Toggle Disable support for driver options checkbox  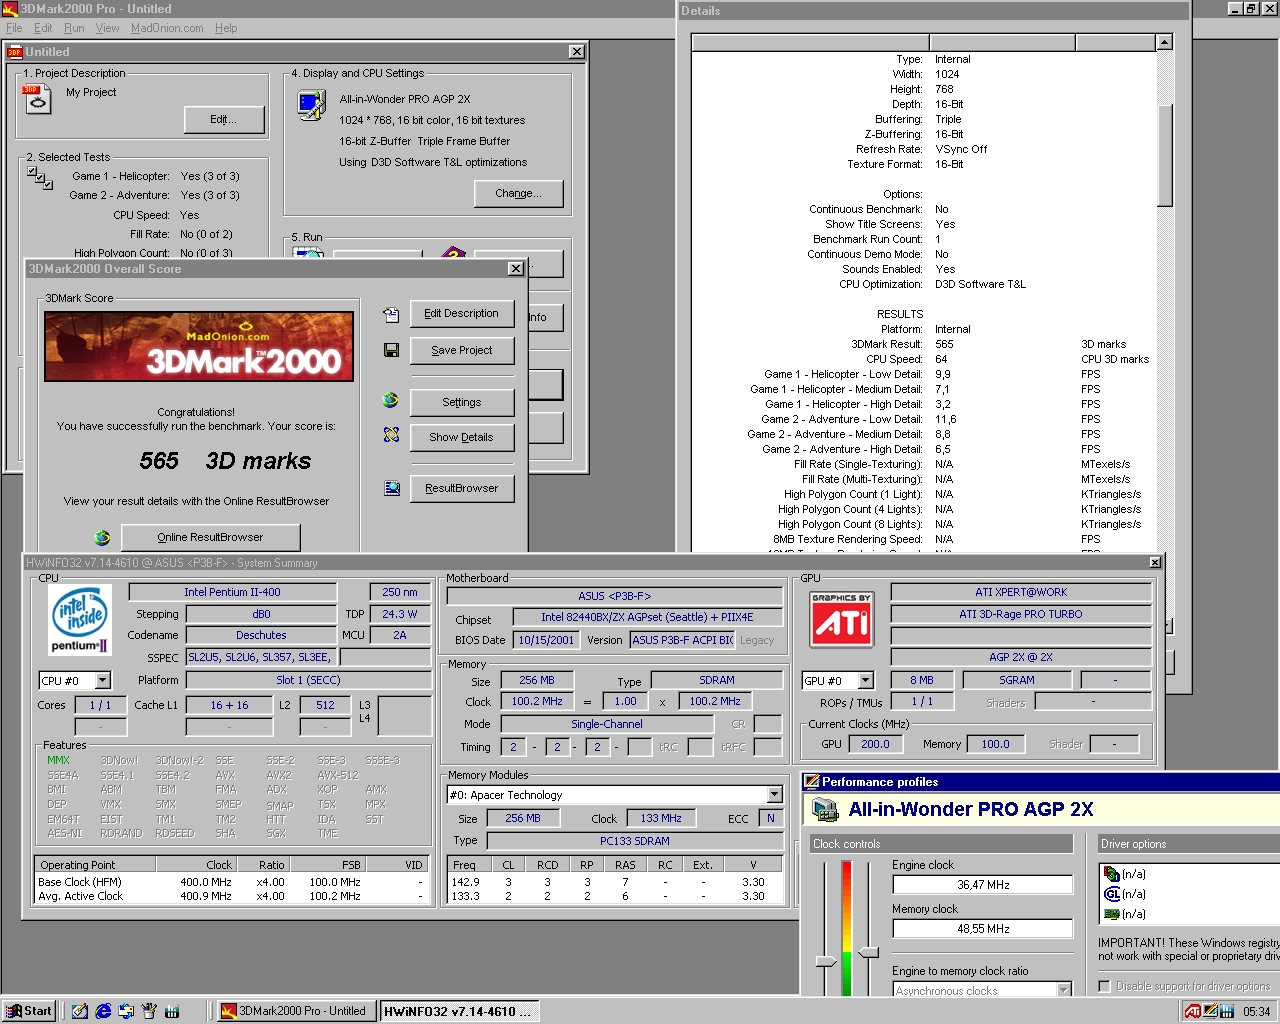1104,986
